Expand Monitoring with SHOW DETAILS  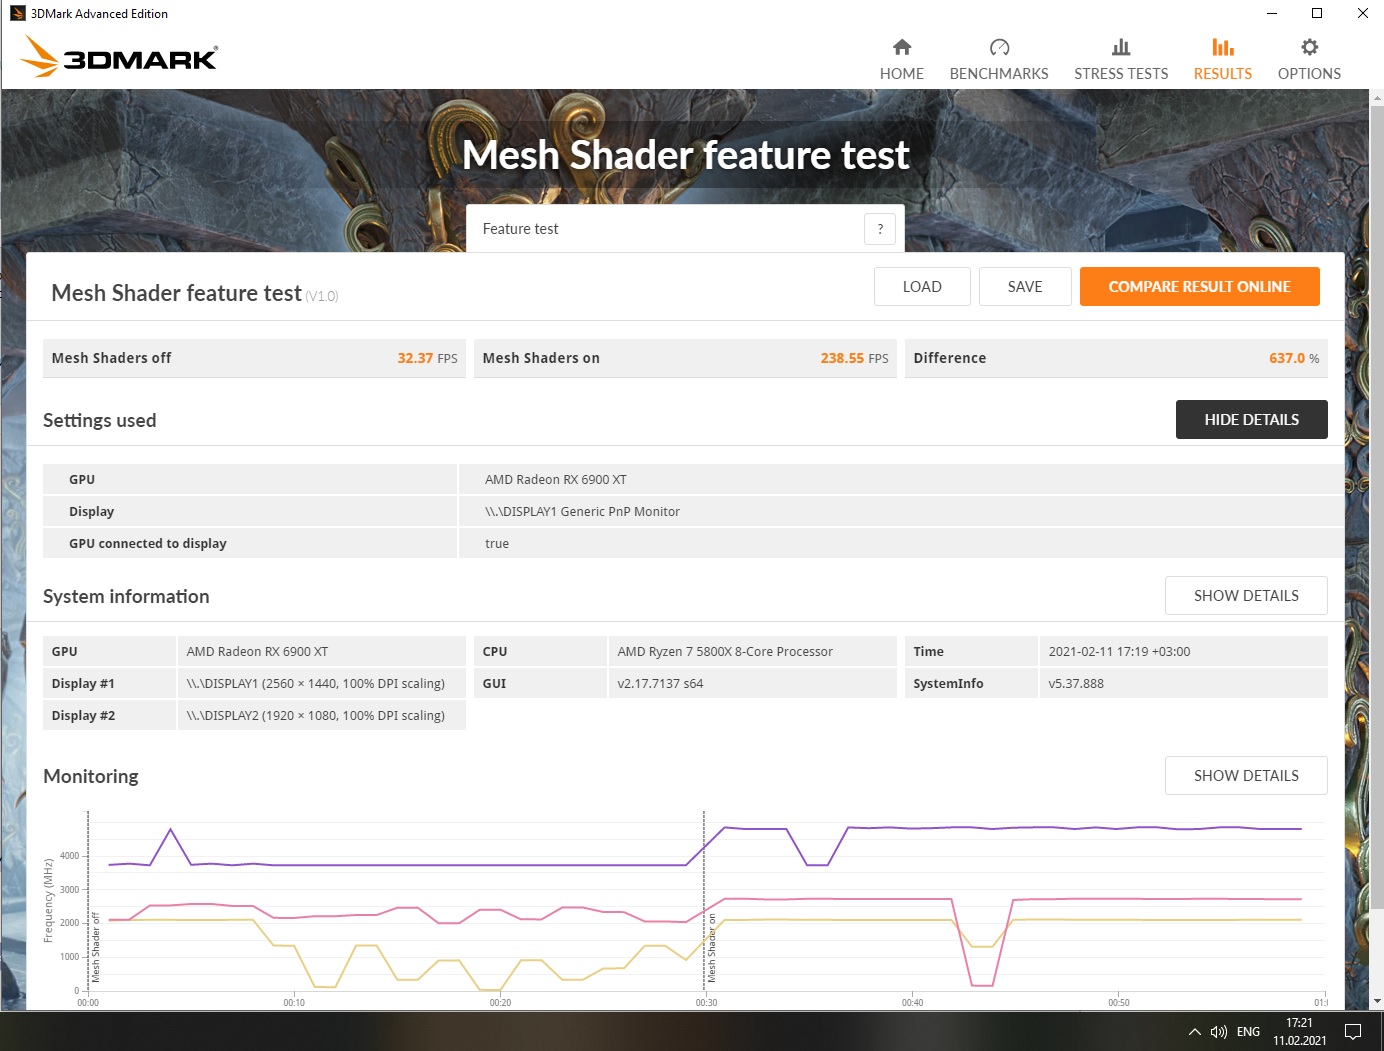[x=1246, y=776]
